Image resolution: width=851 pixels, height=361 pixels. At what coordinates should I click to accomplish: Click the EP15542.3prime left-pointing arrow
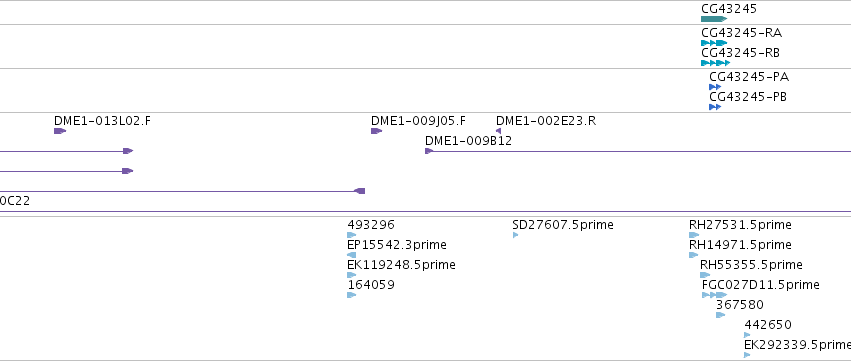(x=352, y=255)
